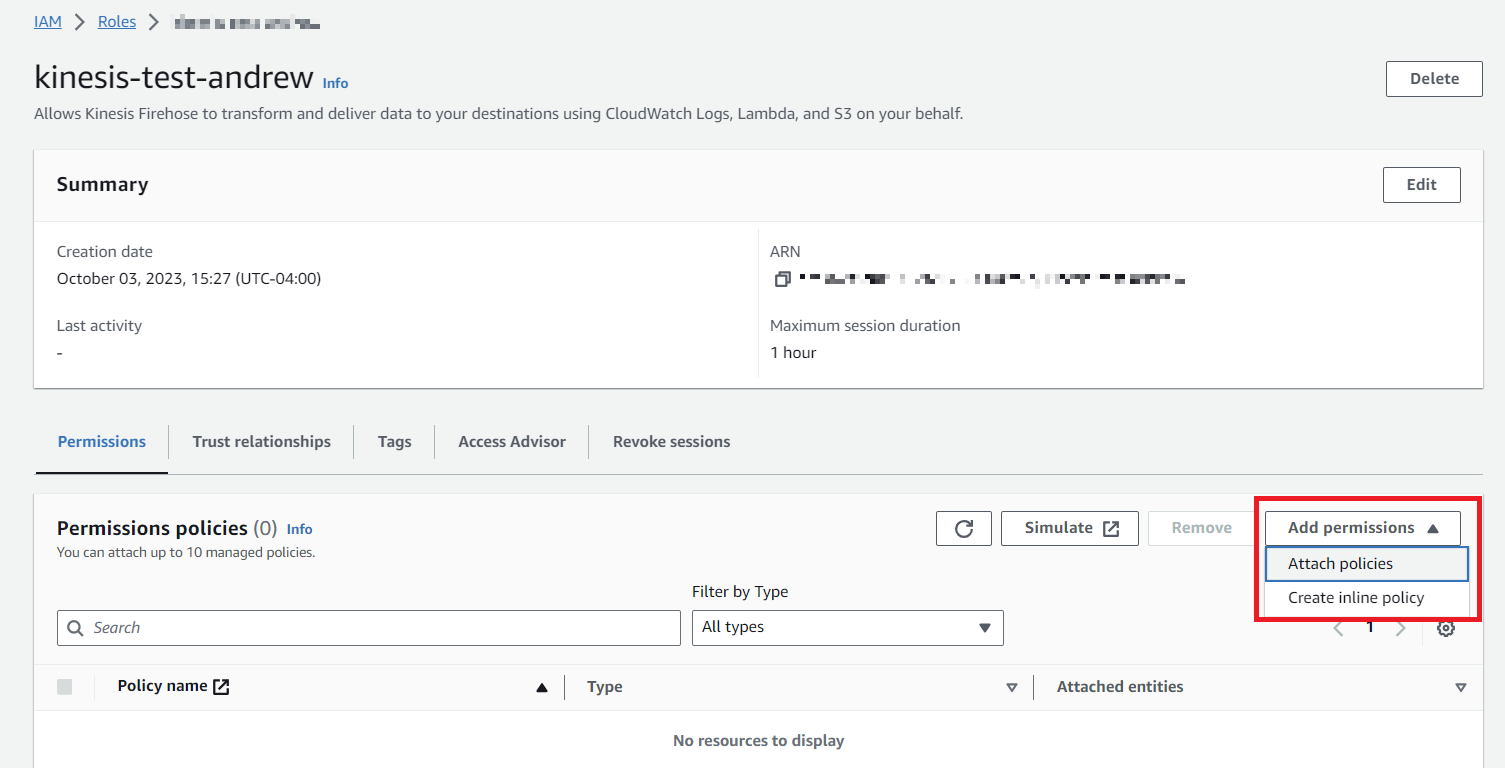Open table preferences via the gear icon
The width and height of the screenshot is (1505, 768).
coord(1446,628)
